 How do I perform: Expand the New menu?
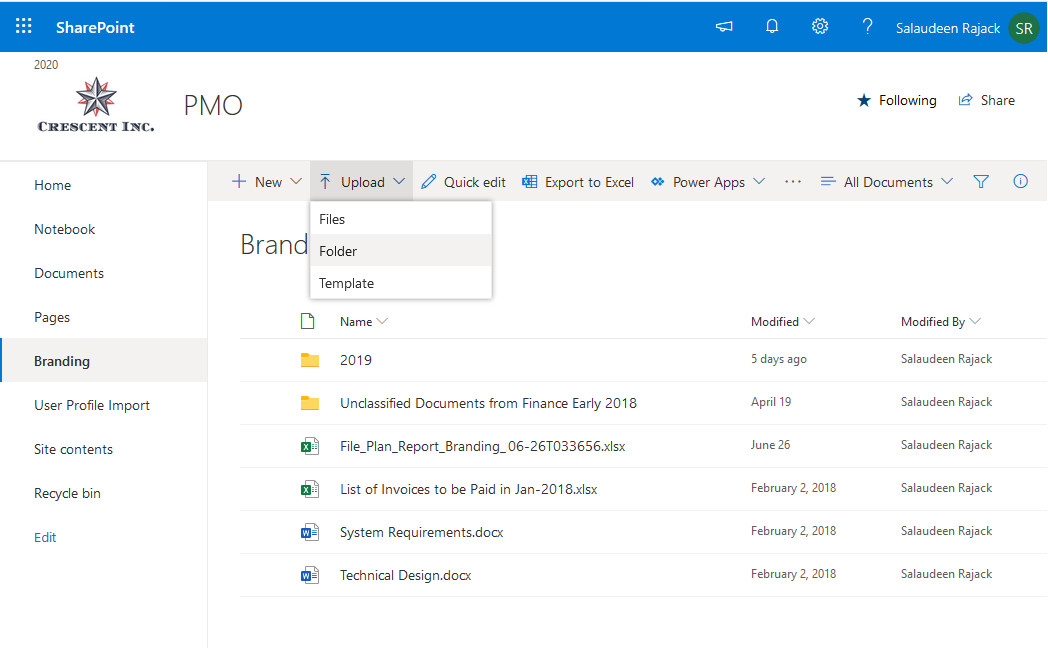[265, 181]
